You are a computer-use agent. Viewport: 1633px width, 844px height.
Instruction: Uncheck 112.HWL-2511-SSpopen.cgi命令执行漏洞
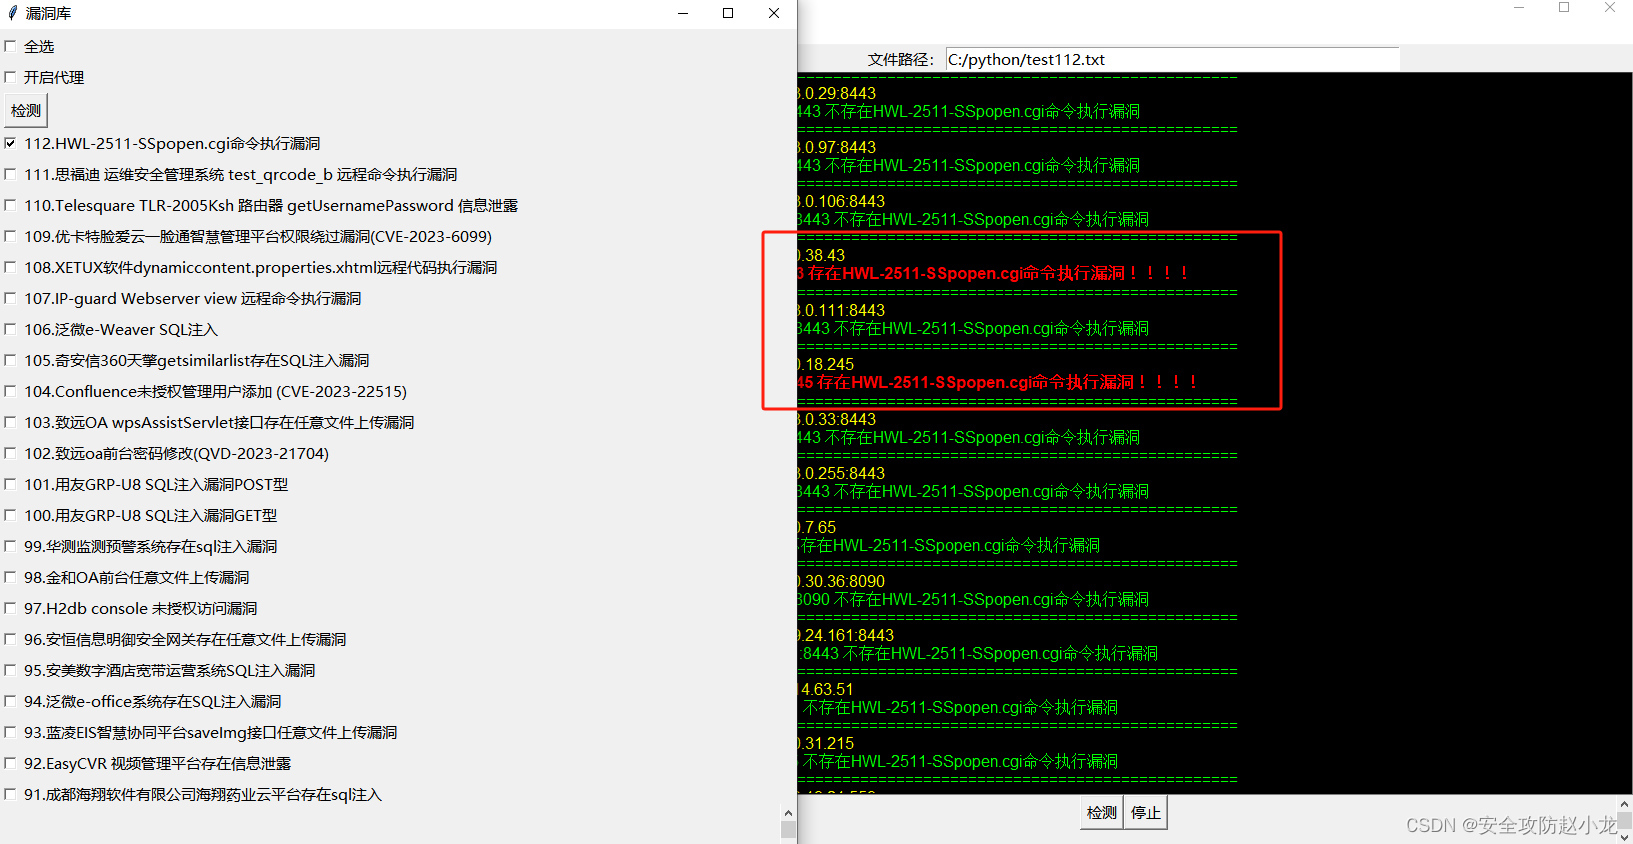pyautogui.click(x=10, y=143)
